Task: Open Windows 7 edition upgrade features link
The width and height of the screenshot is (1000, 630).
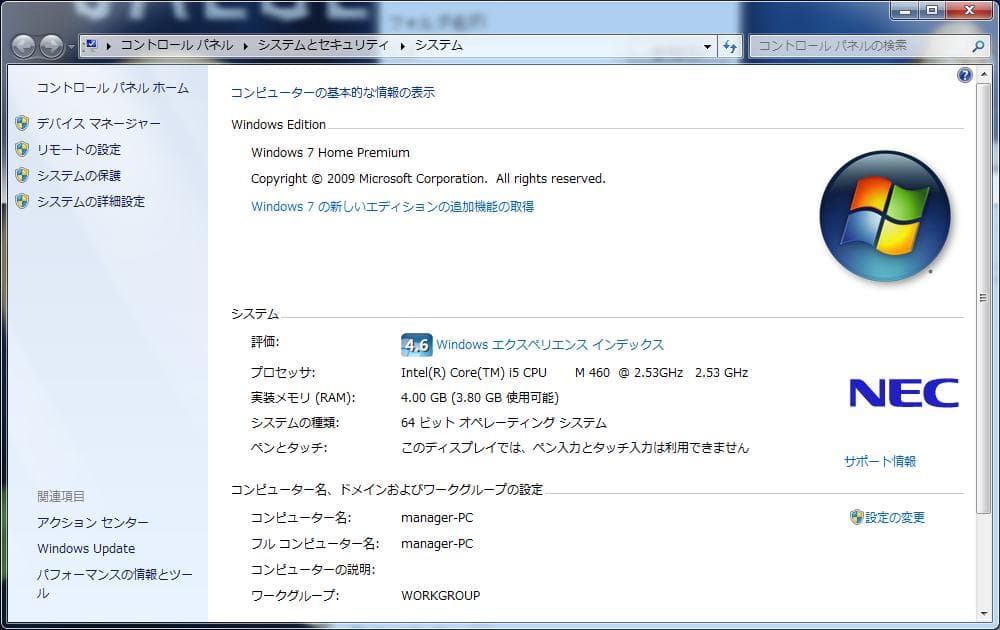Action: pos(392,207)
